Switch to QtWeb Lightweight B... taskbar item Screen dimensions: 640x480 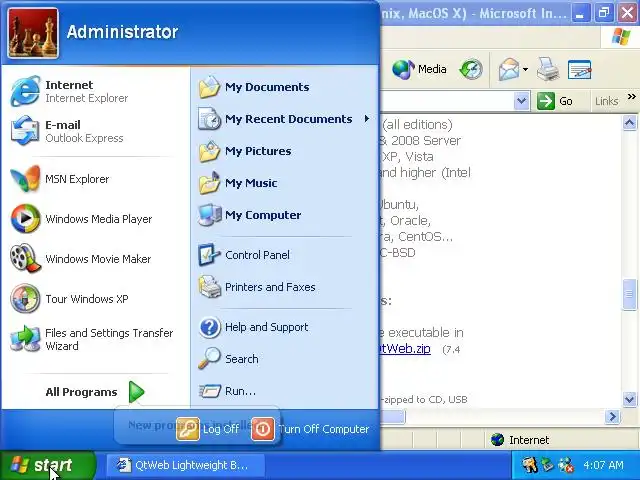pyautogui.click(x=186, y=465)
